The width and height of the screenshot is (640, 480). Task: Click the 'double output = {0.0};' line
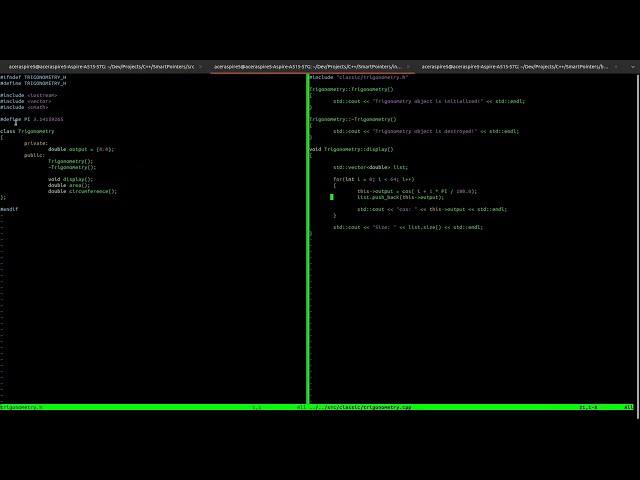tap(81, 149)
